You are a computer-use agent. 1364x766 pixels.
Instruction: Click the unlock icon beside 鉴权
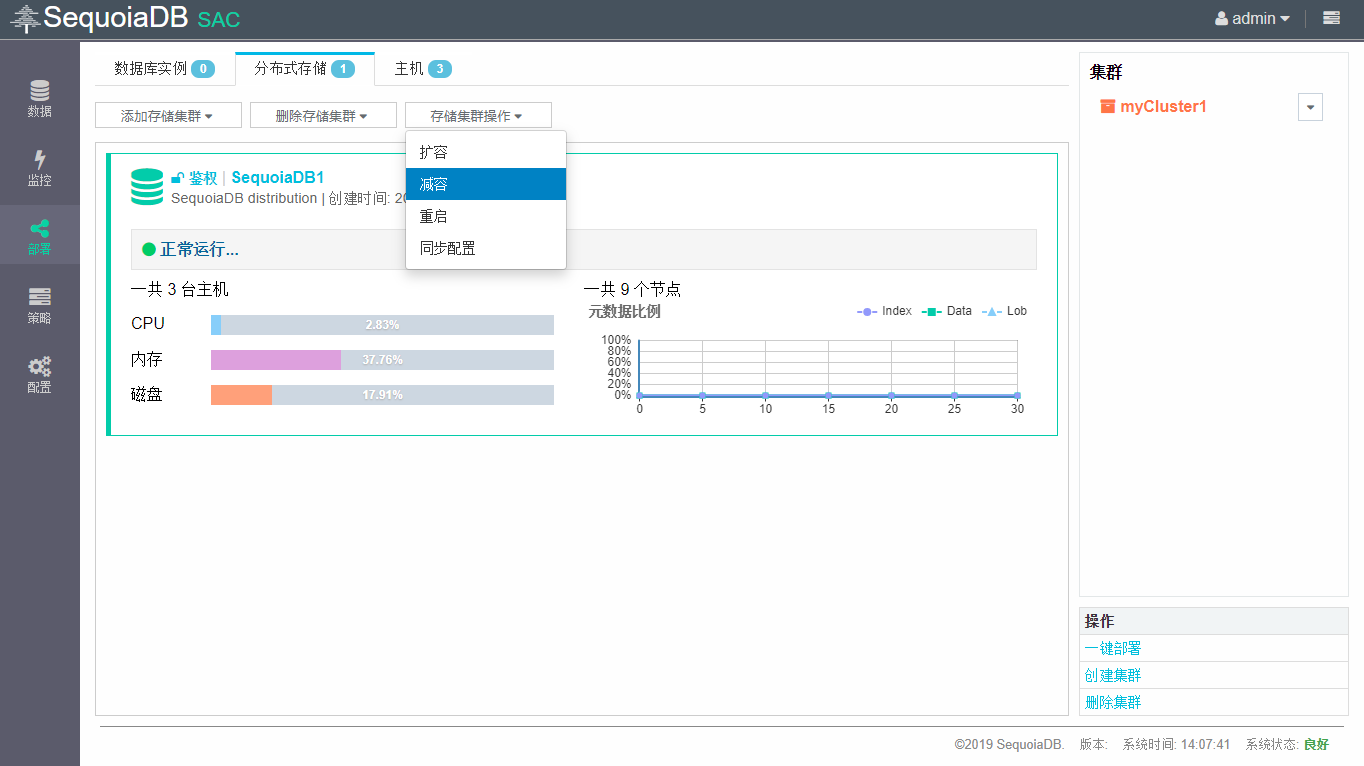177,178
